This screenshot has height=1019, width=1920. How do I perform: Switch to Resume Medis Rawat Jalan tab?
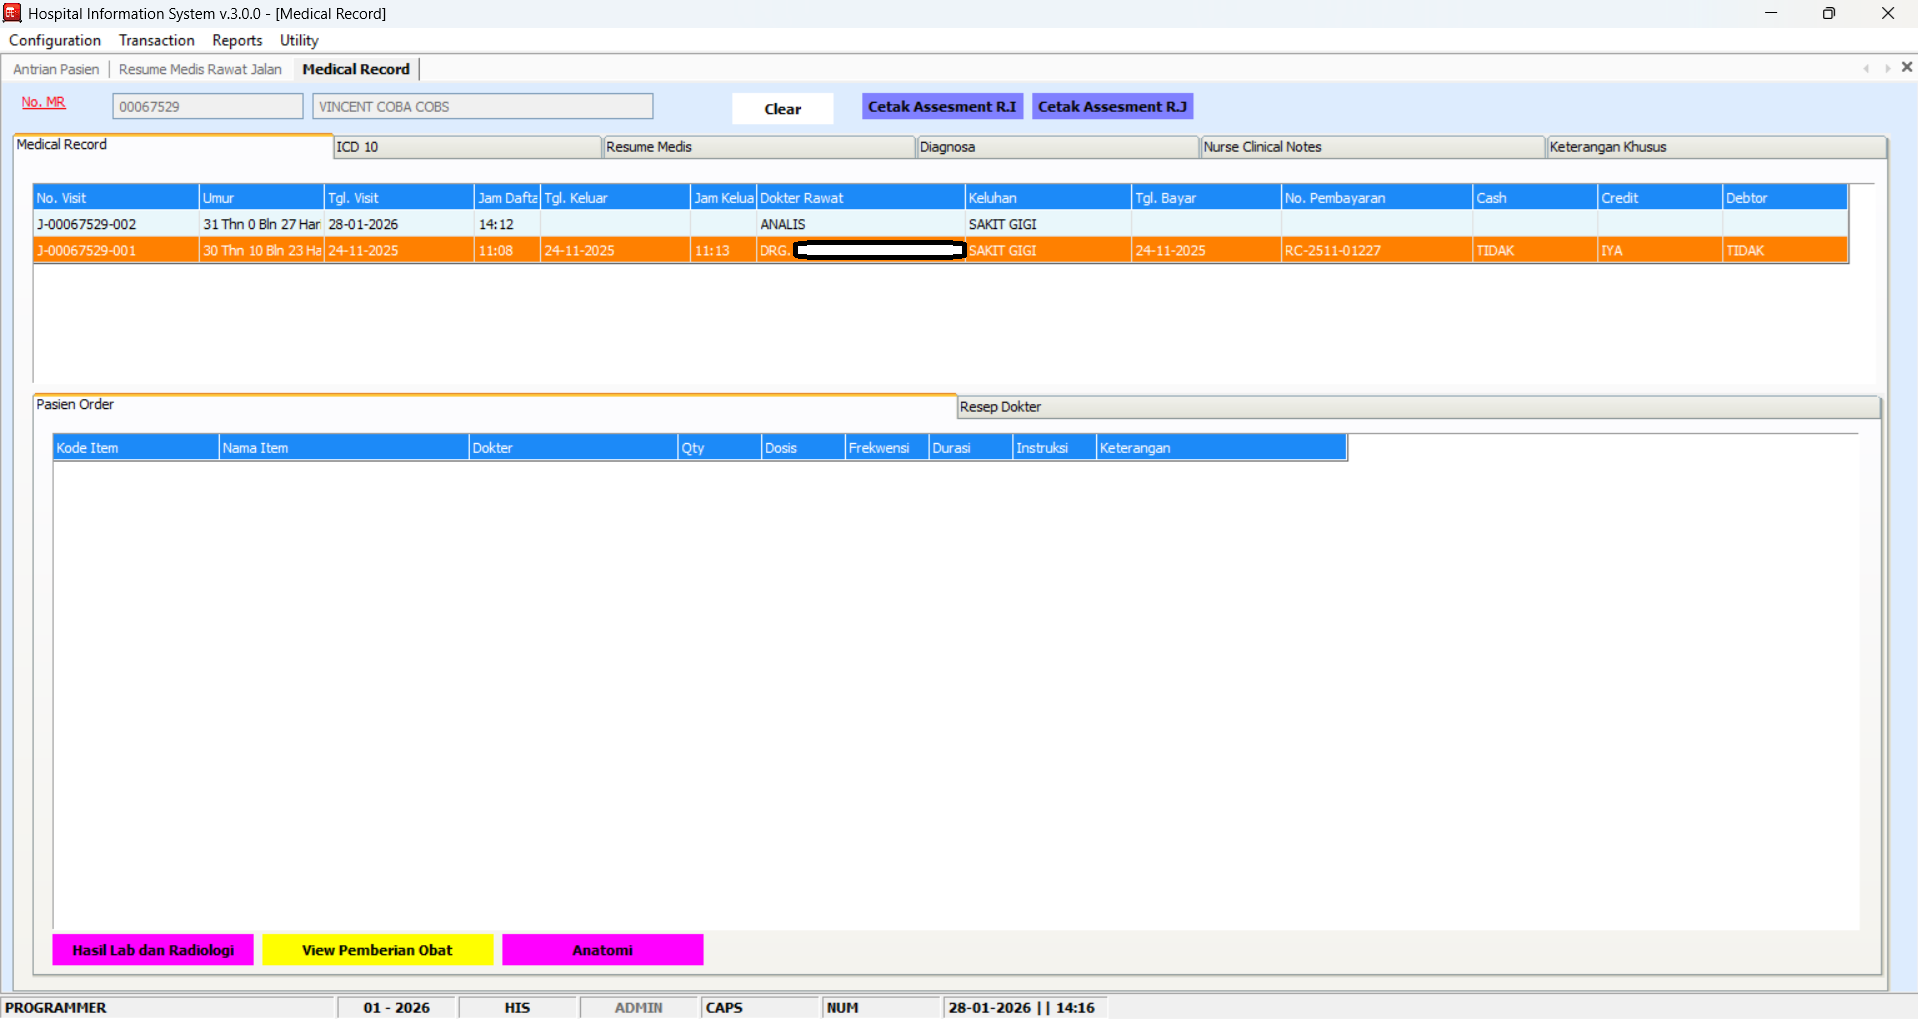[x=200, y=69]
